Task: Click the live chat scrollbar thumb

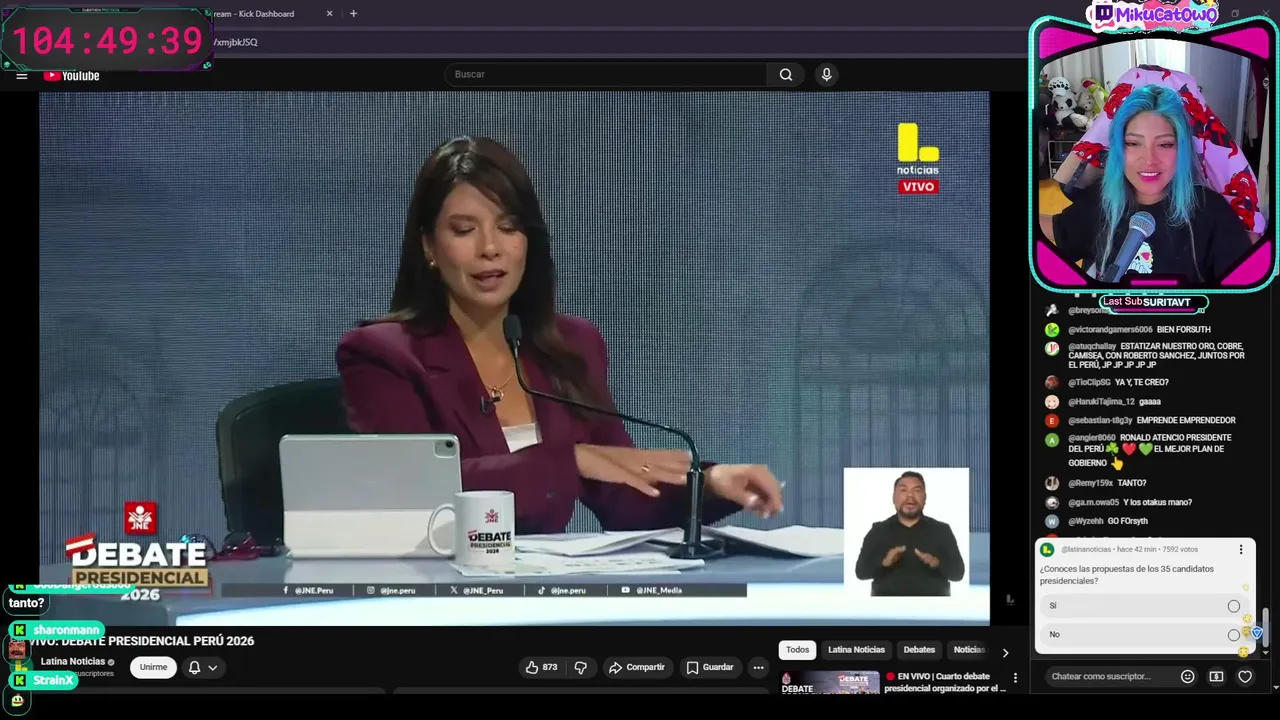Action: [x=1265, y=630]
